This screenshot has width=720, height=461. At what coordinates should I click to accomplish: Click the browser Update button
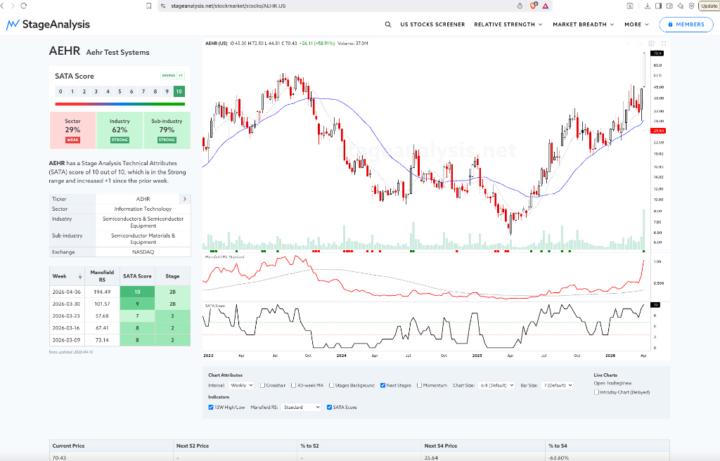(x=709, y=6)
